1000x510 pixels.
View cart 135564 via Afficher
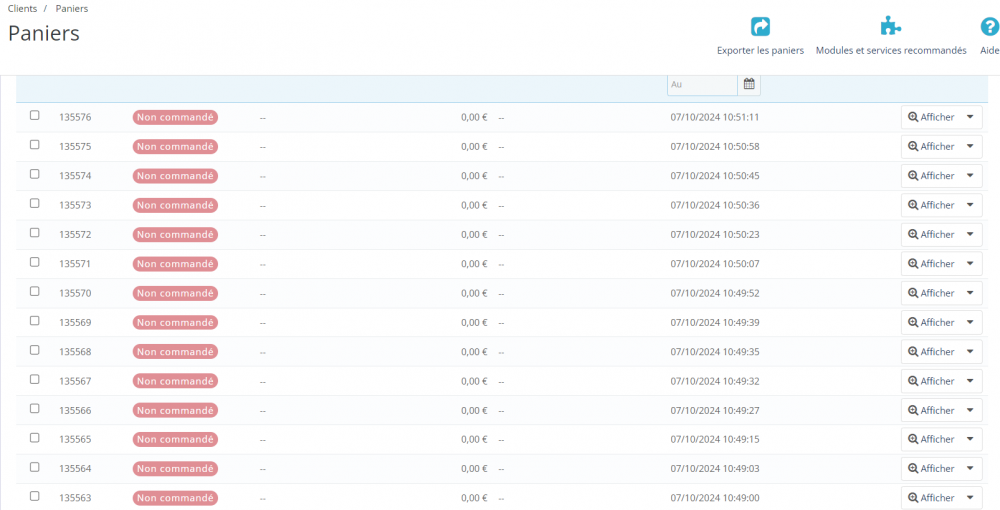[x=931, y=469]
